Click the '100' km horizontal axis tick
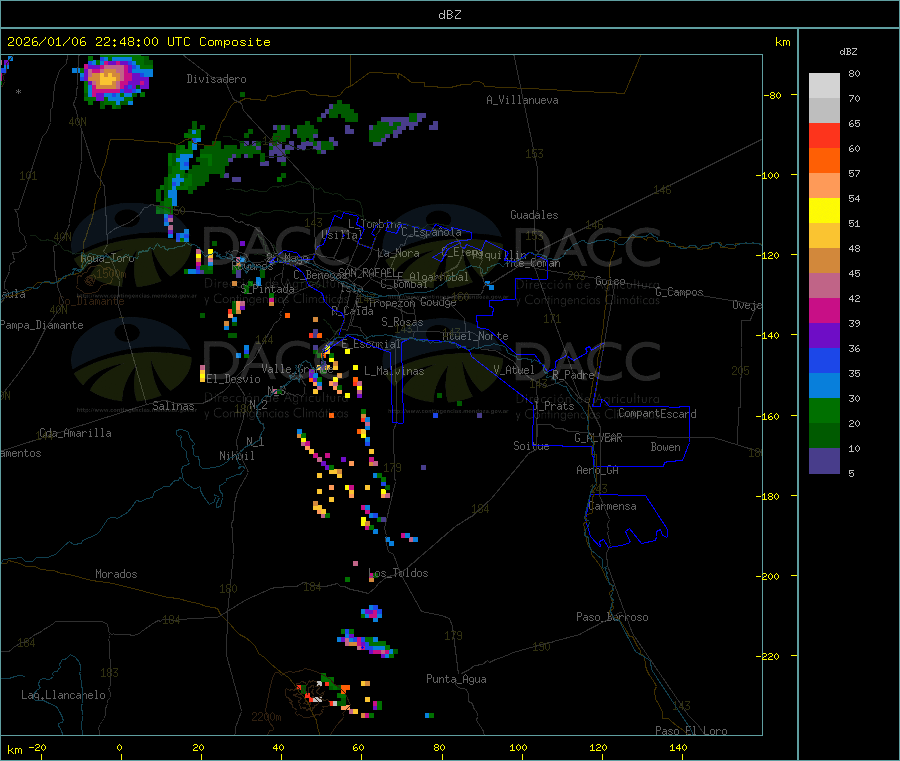The image size is (900, 761). [x=518, y=747]
